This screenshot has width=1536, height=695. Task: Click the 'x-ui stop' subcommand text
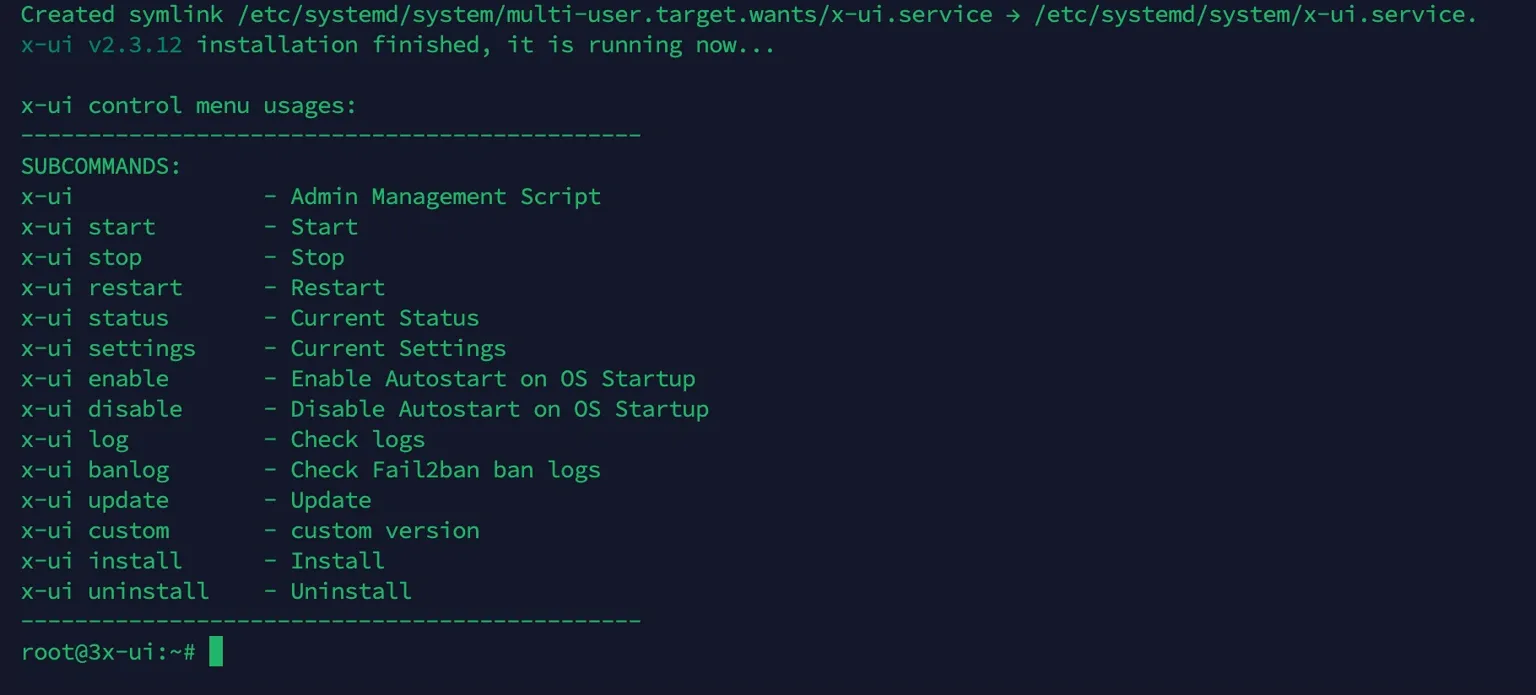click(x=81, y=257)
